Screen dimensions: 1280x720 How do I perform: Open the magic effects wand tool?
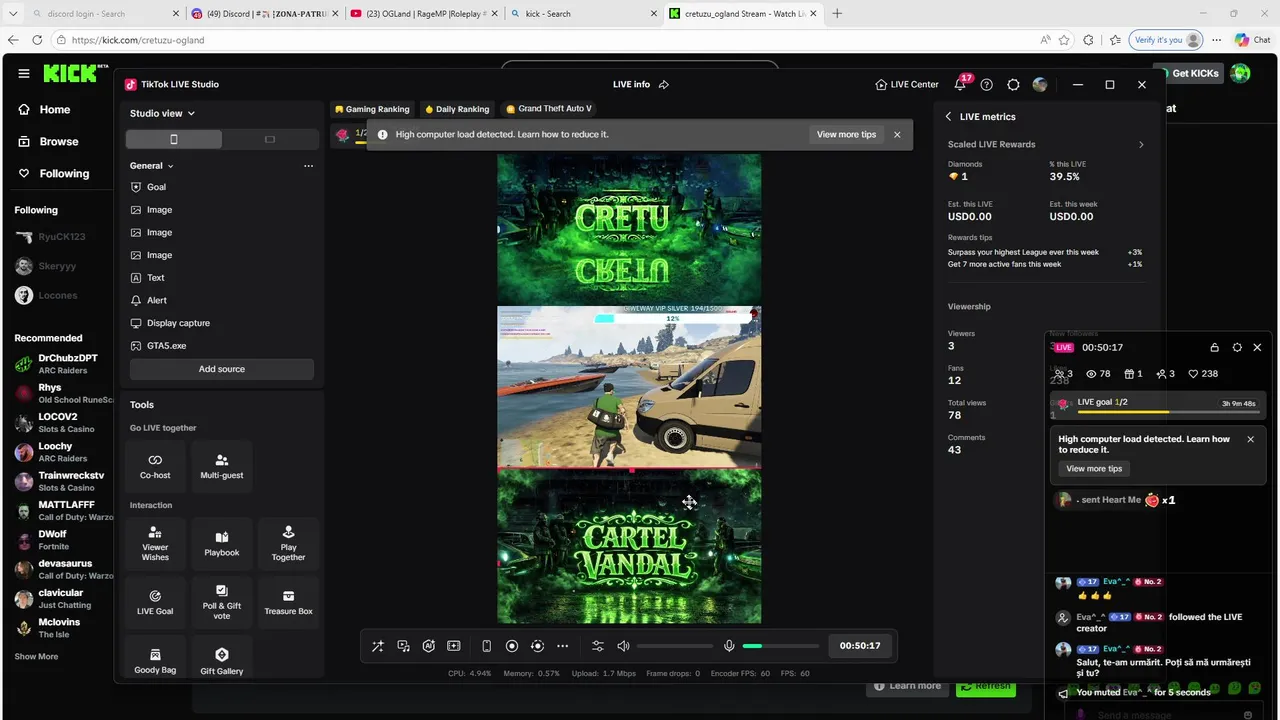click(x=378, y=646)
